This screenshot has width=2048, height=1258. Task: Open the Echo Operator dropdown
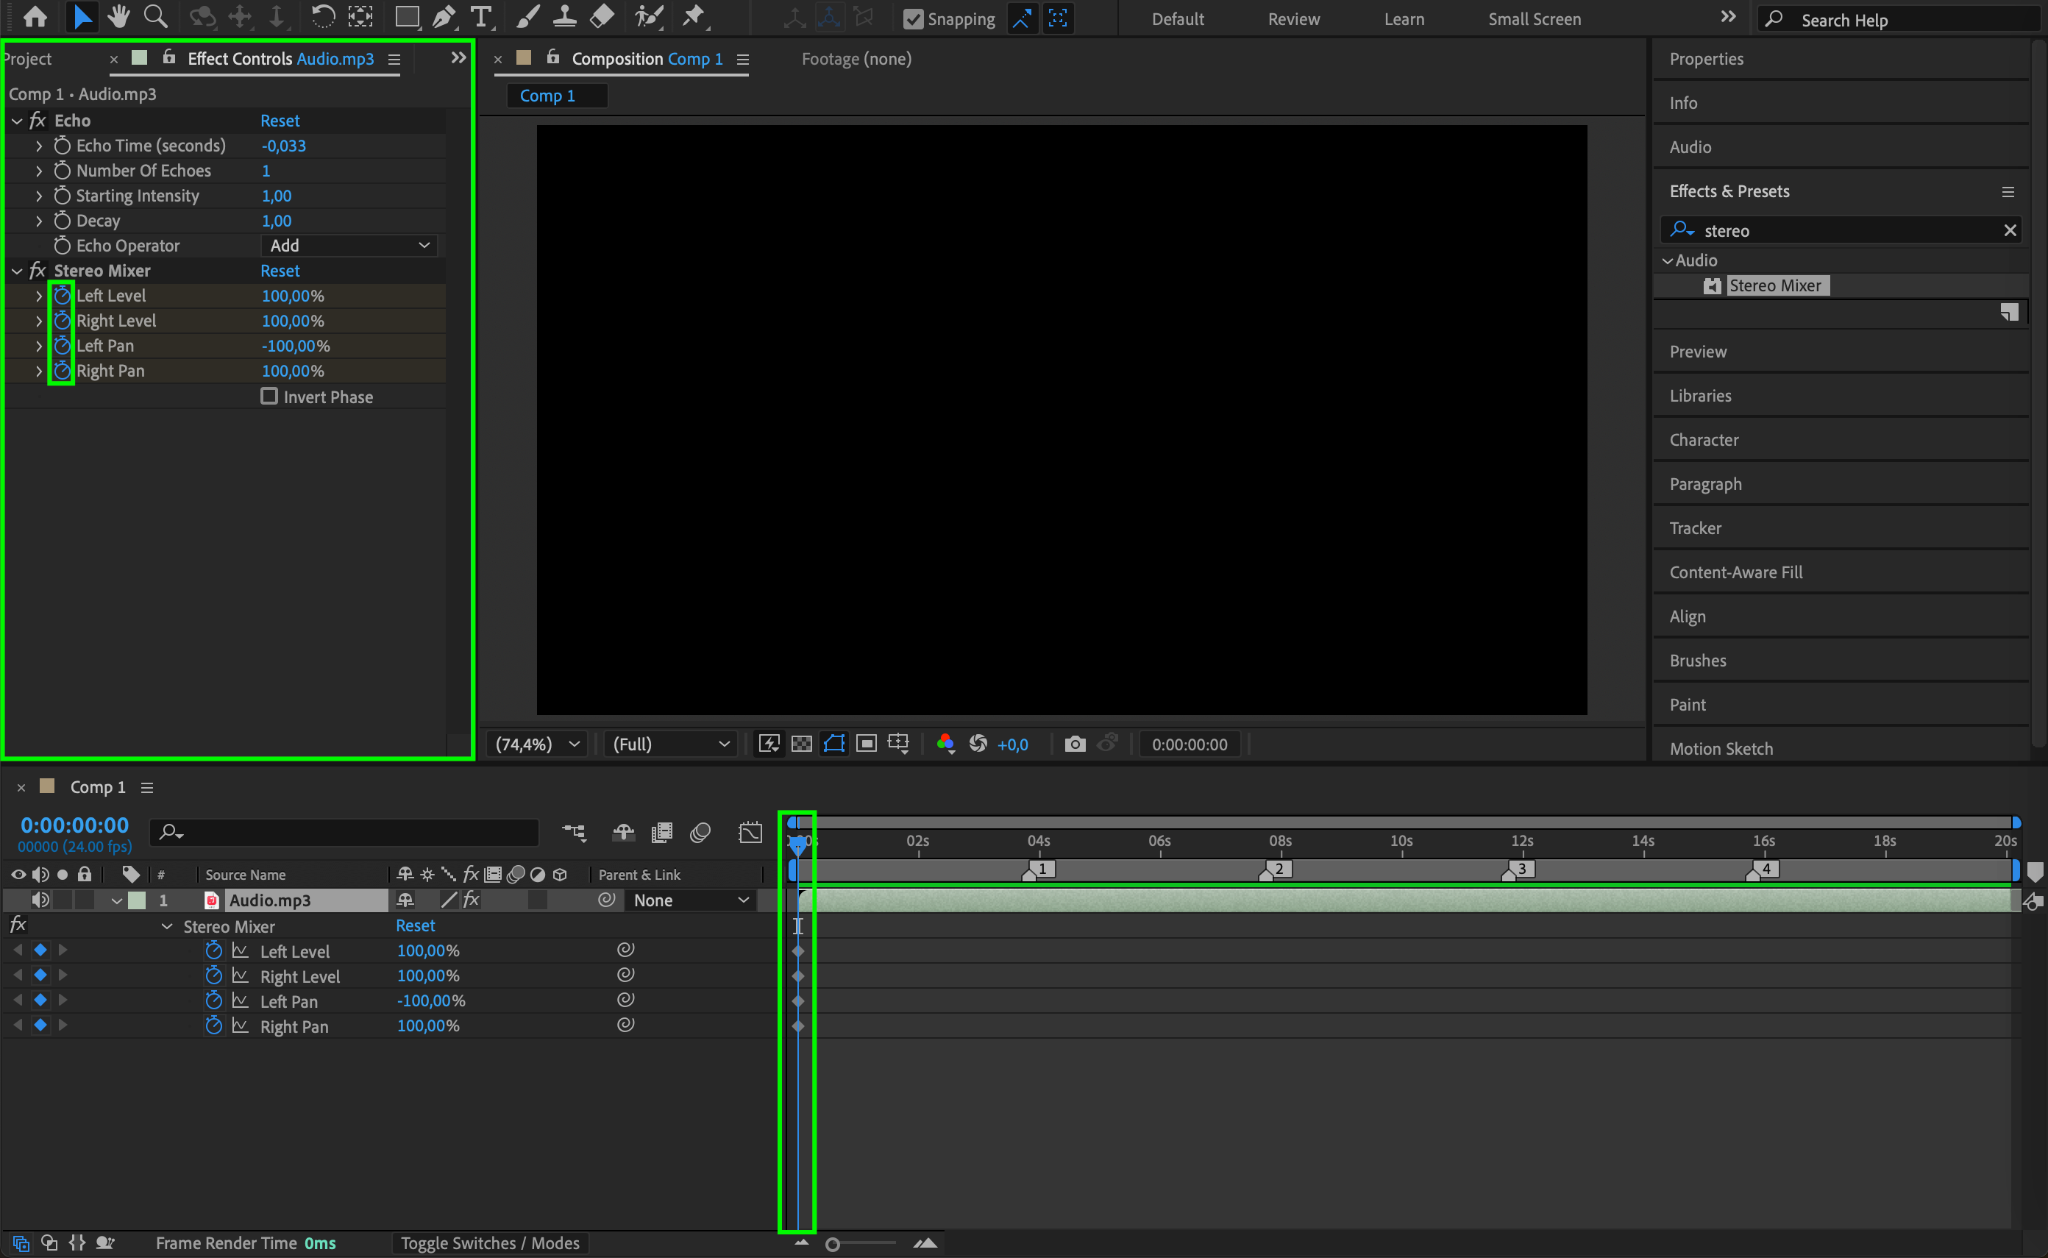tap(349, 246)
